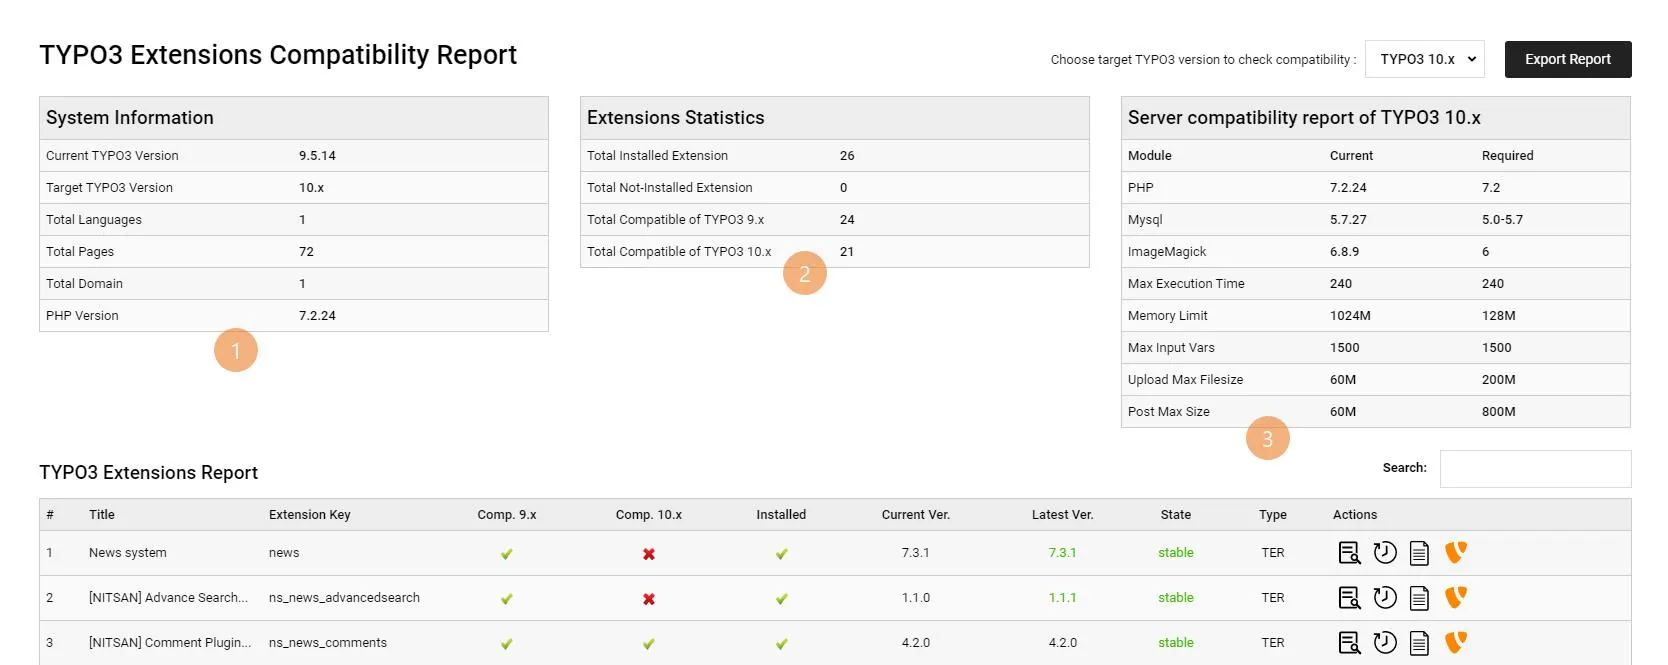Click the Installed check mark for ns_news_comments

[x=782, y=644]
